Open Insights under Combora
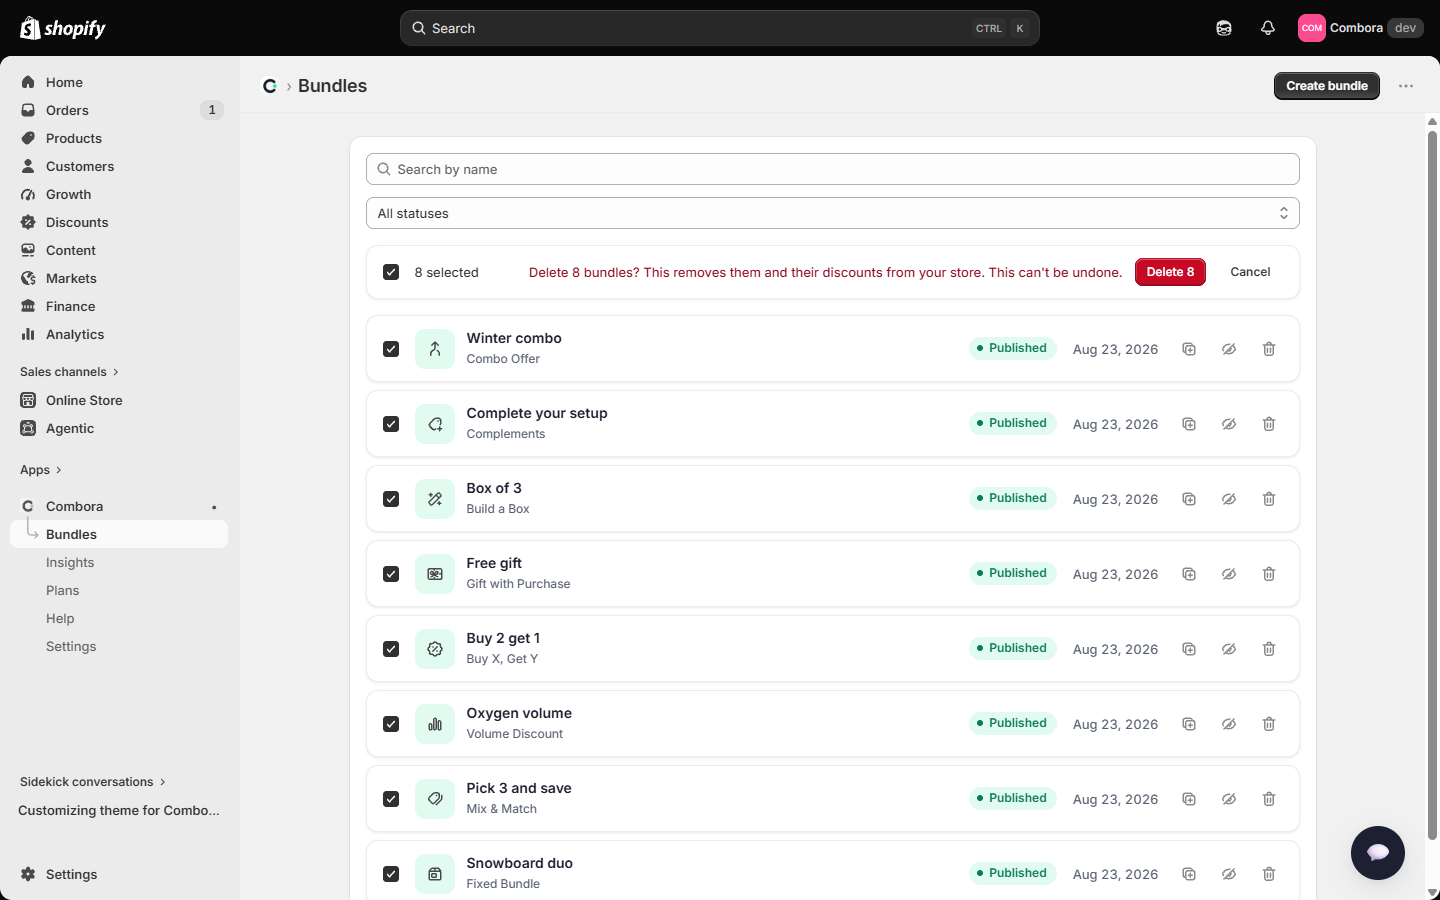This screenshot has width=1440, height=900. (70, 562)
